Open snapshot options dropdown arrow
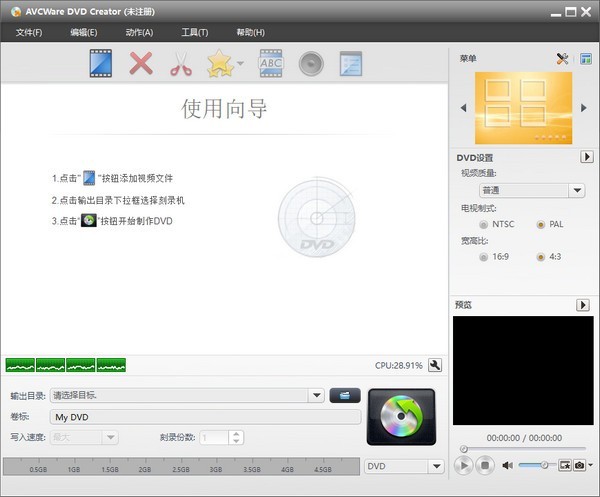This screenshot has width=600, height=497. (590, 465)
